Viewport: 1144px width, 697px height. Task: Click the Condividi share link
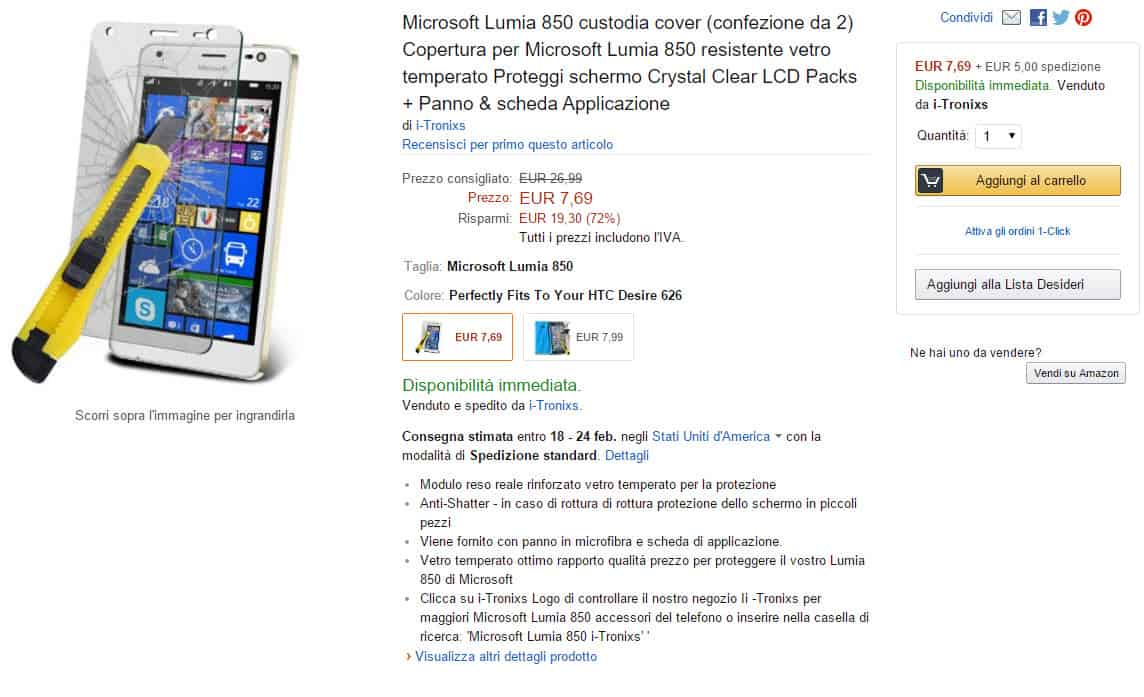pyautogui.click(x=966, y=18)
